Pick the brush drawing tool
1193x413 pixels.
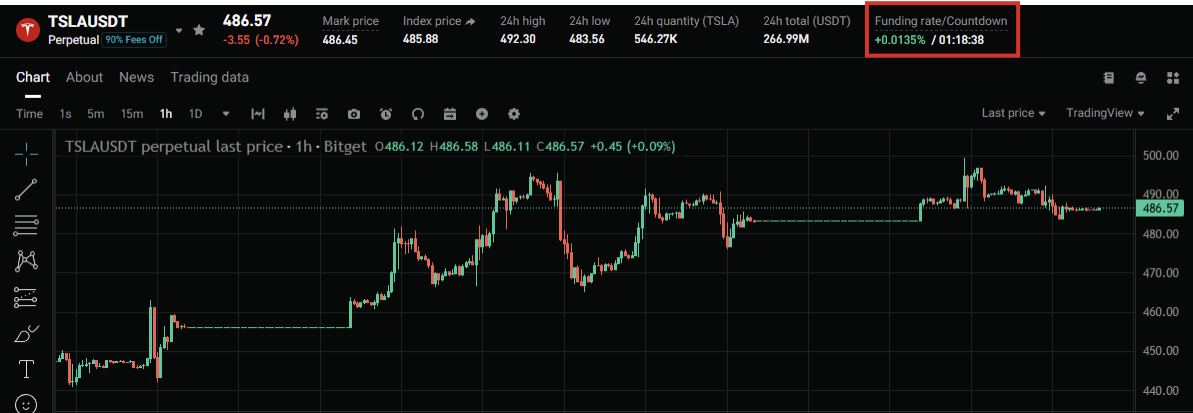(27, 334)
